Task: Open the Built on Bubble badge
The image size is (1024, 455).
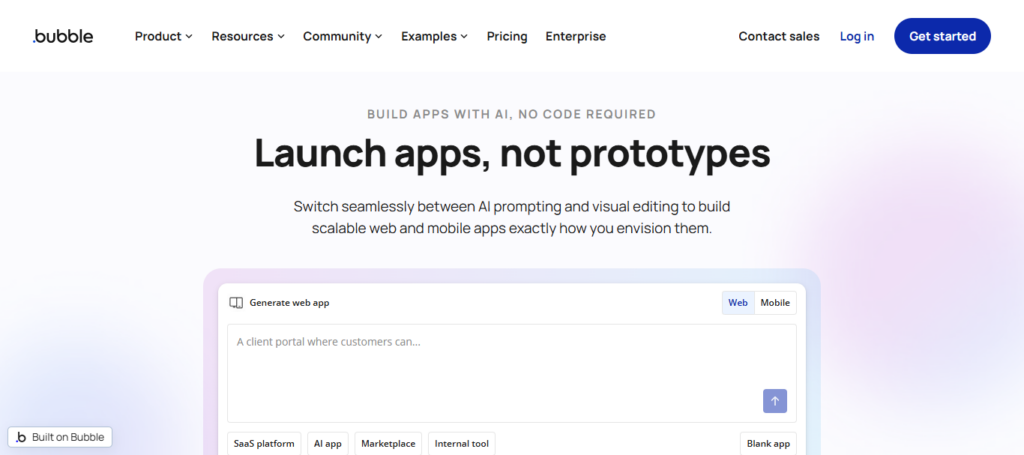Action: [60, 437]
